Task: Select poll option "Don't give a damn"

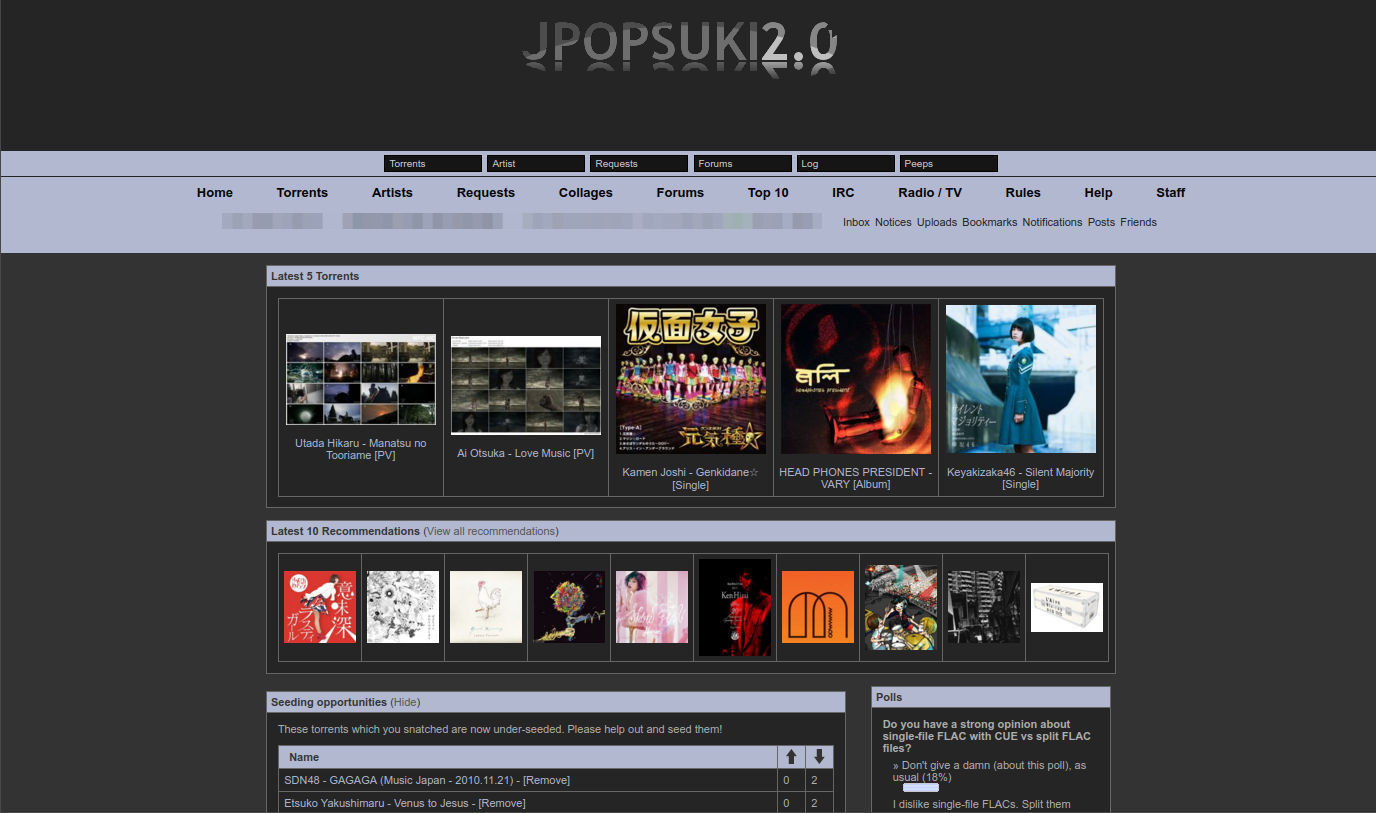Action: click(x=989, y=771)
